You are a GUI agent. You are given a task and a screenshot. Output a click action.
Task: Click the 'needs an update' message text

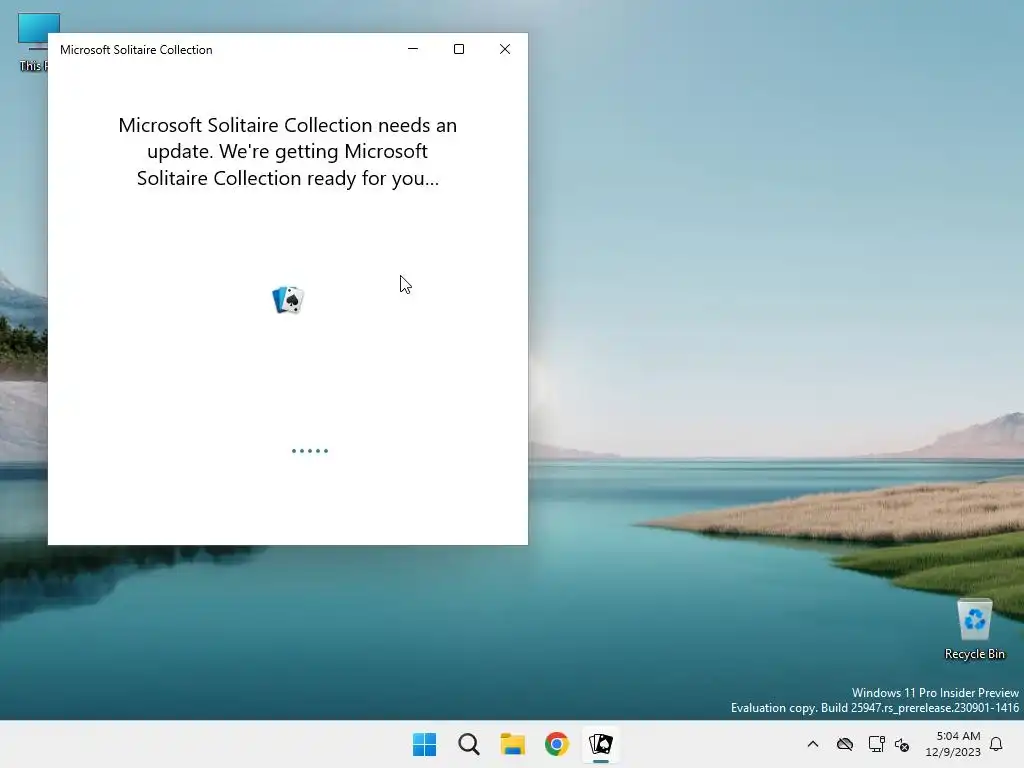pyautogui.click(x=287, y=152)
